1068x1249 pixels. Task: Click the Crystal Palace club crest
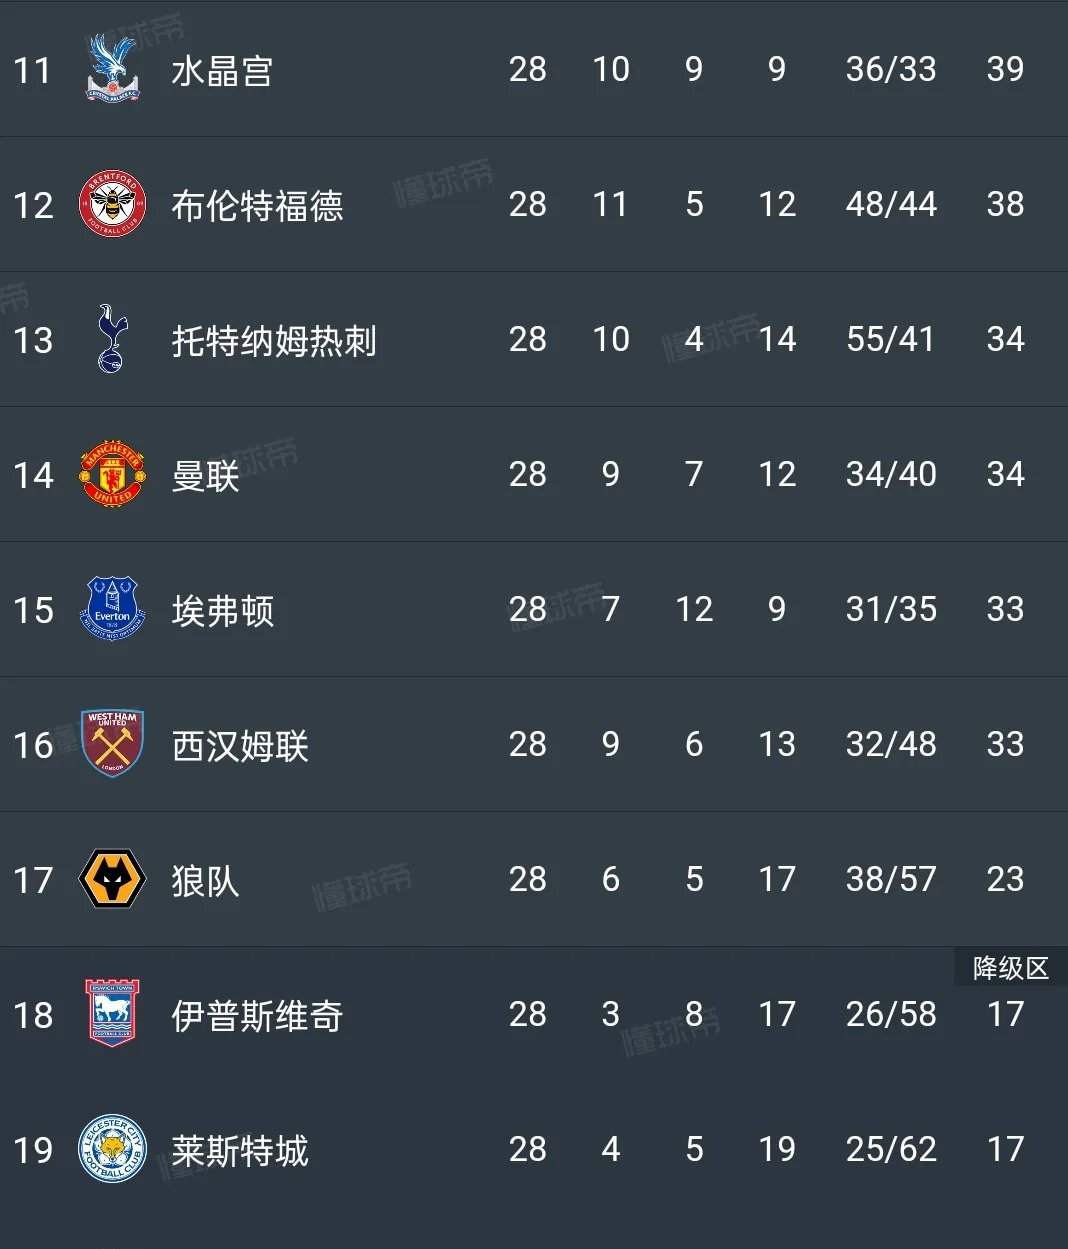point(111,70)
